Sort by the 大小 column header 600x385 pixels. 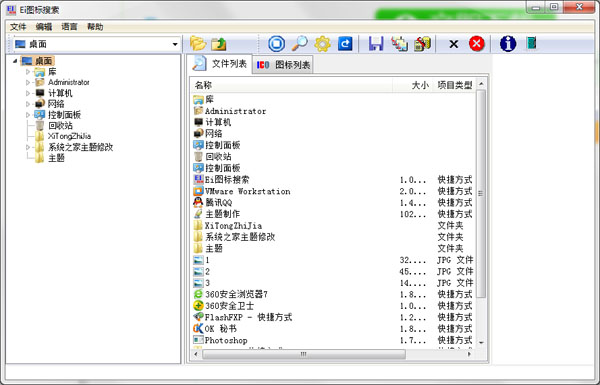click(x=413, y=85)
